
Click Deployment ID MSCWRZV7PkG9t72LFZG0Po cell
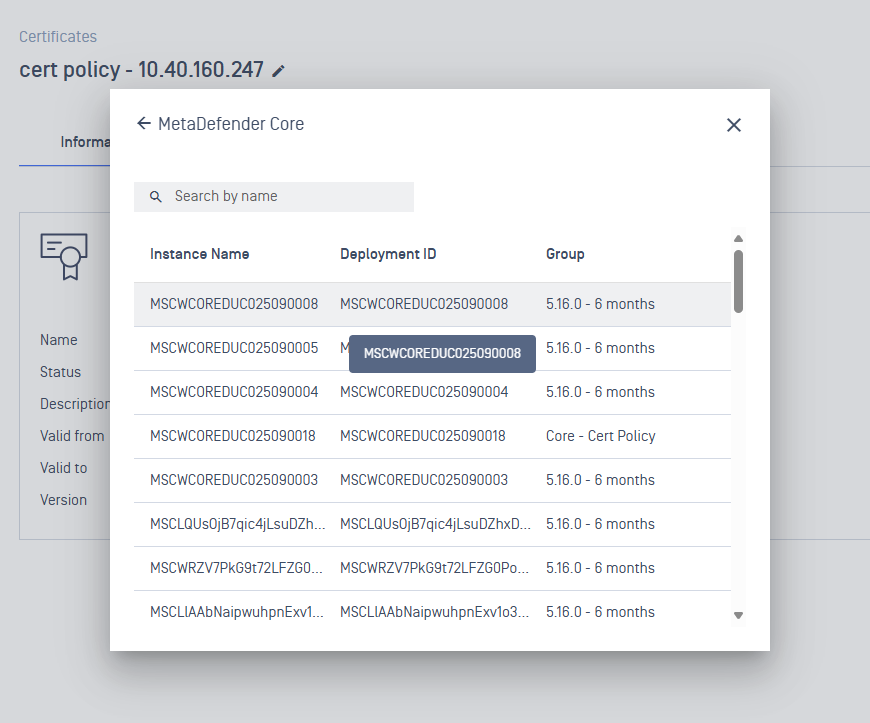point(434,568)
